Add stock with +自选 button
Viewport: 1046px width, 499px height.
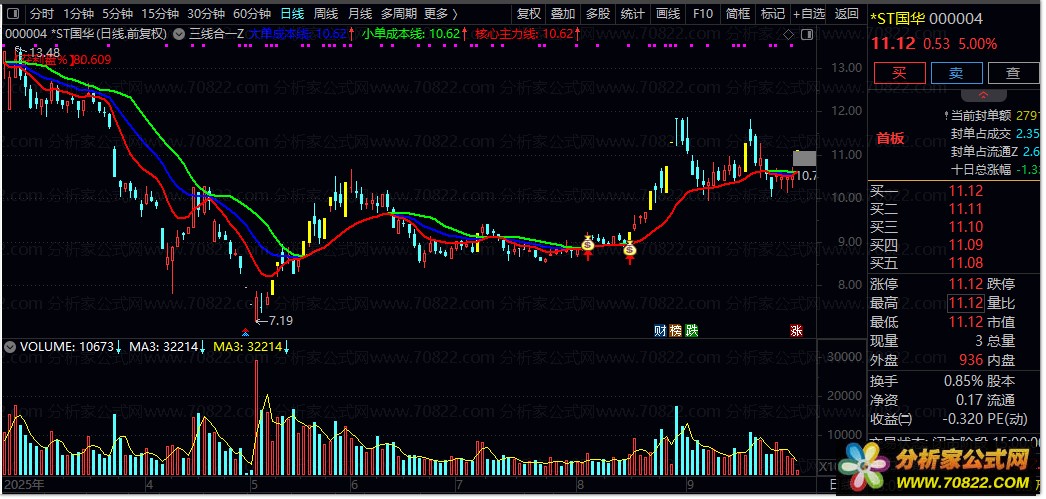809,13
